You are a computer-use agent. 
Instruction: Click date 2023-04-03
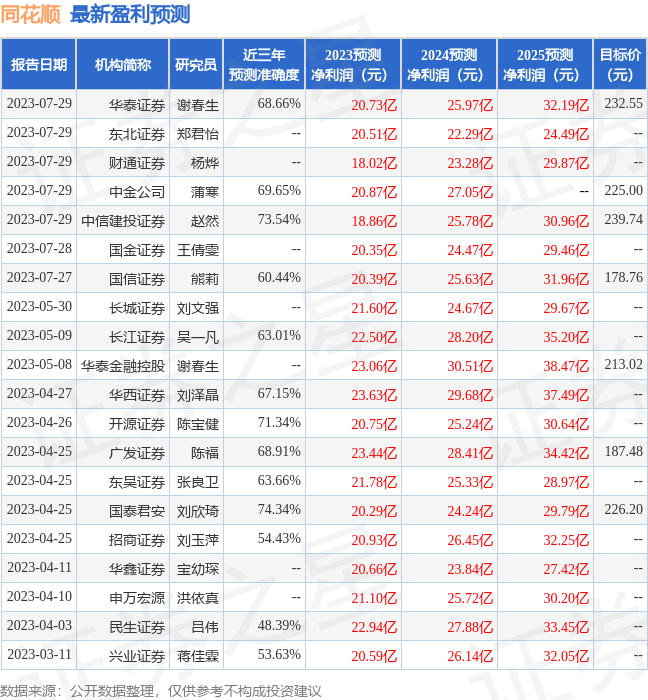(x=39, y=626)
